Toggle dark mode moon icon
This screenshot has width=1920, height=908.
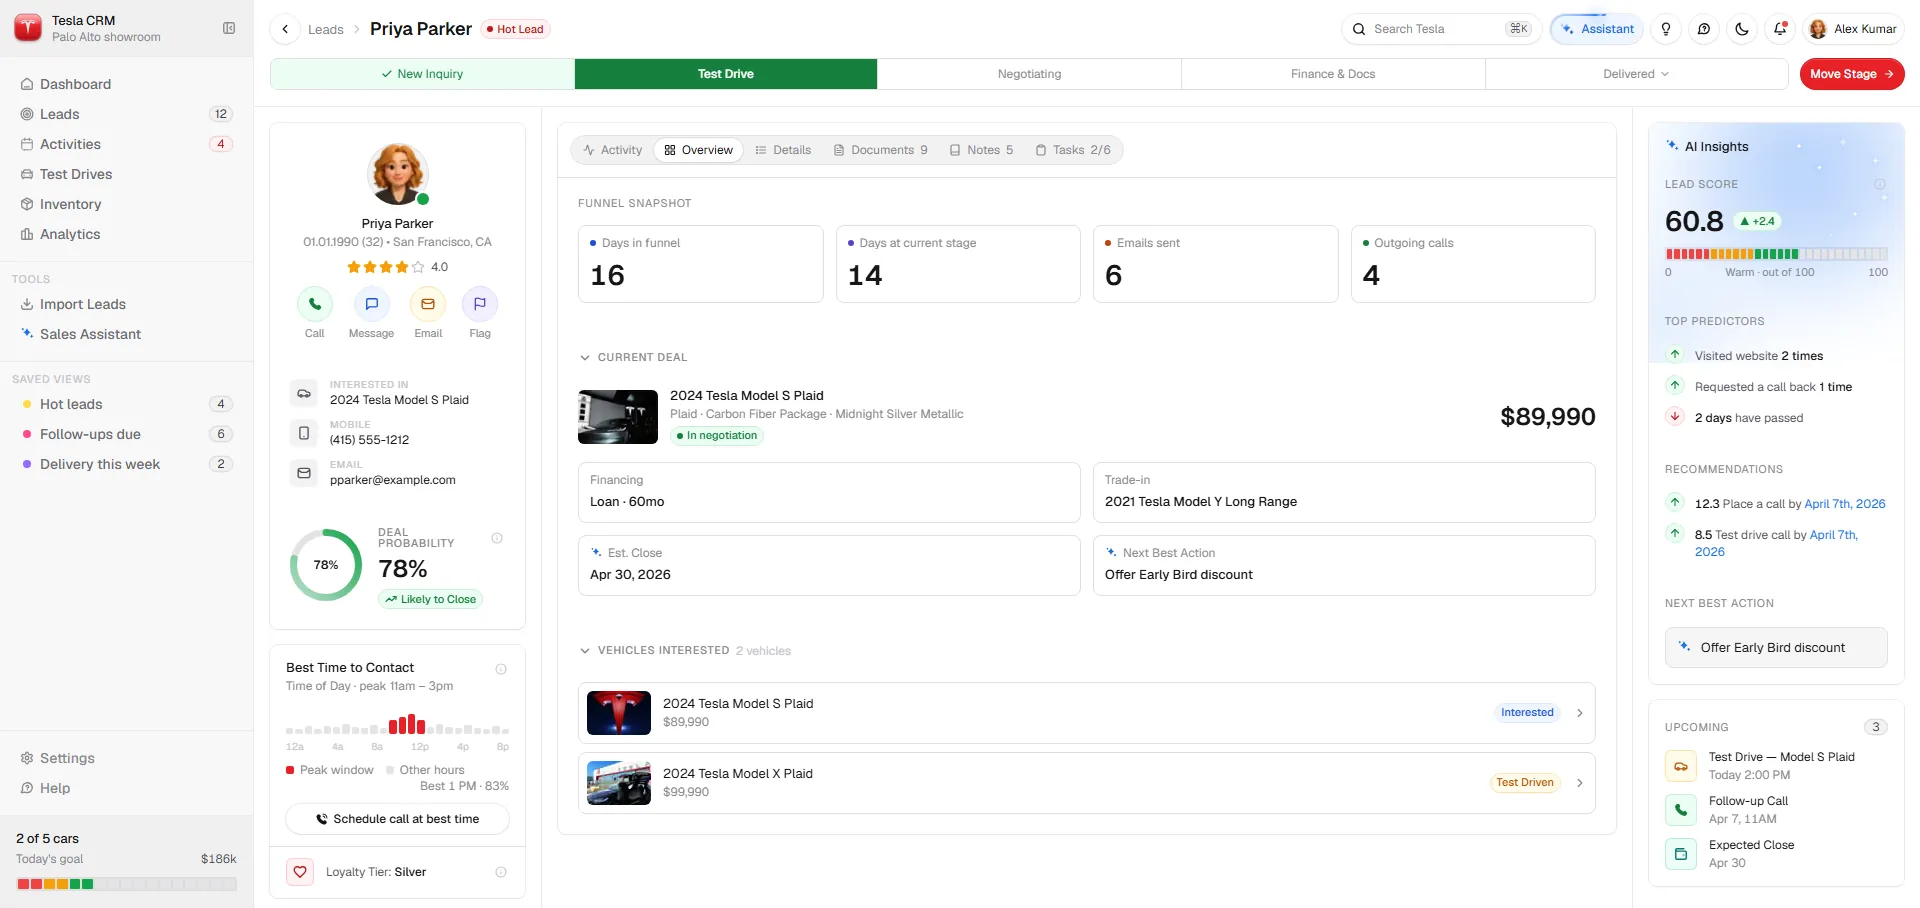coord(1742,29)
